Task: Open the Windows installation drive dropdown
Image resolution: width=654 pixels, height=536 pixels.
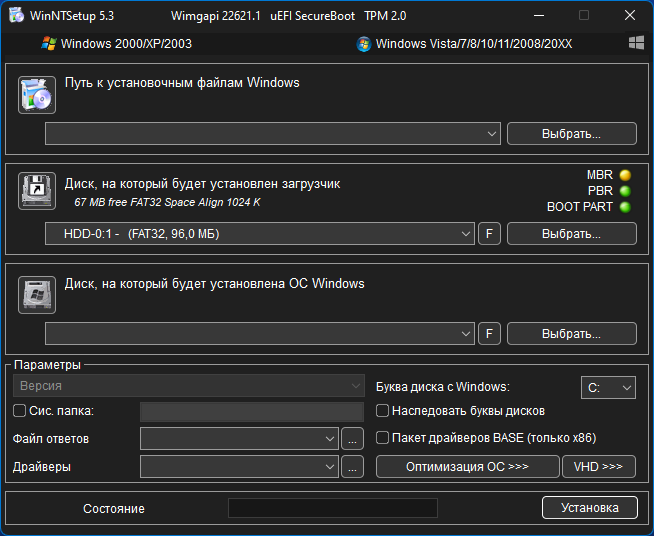Action: click(x=259, y=333)
